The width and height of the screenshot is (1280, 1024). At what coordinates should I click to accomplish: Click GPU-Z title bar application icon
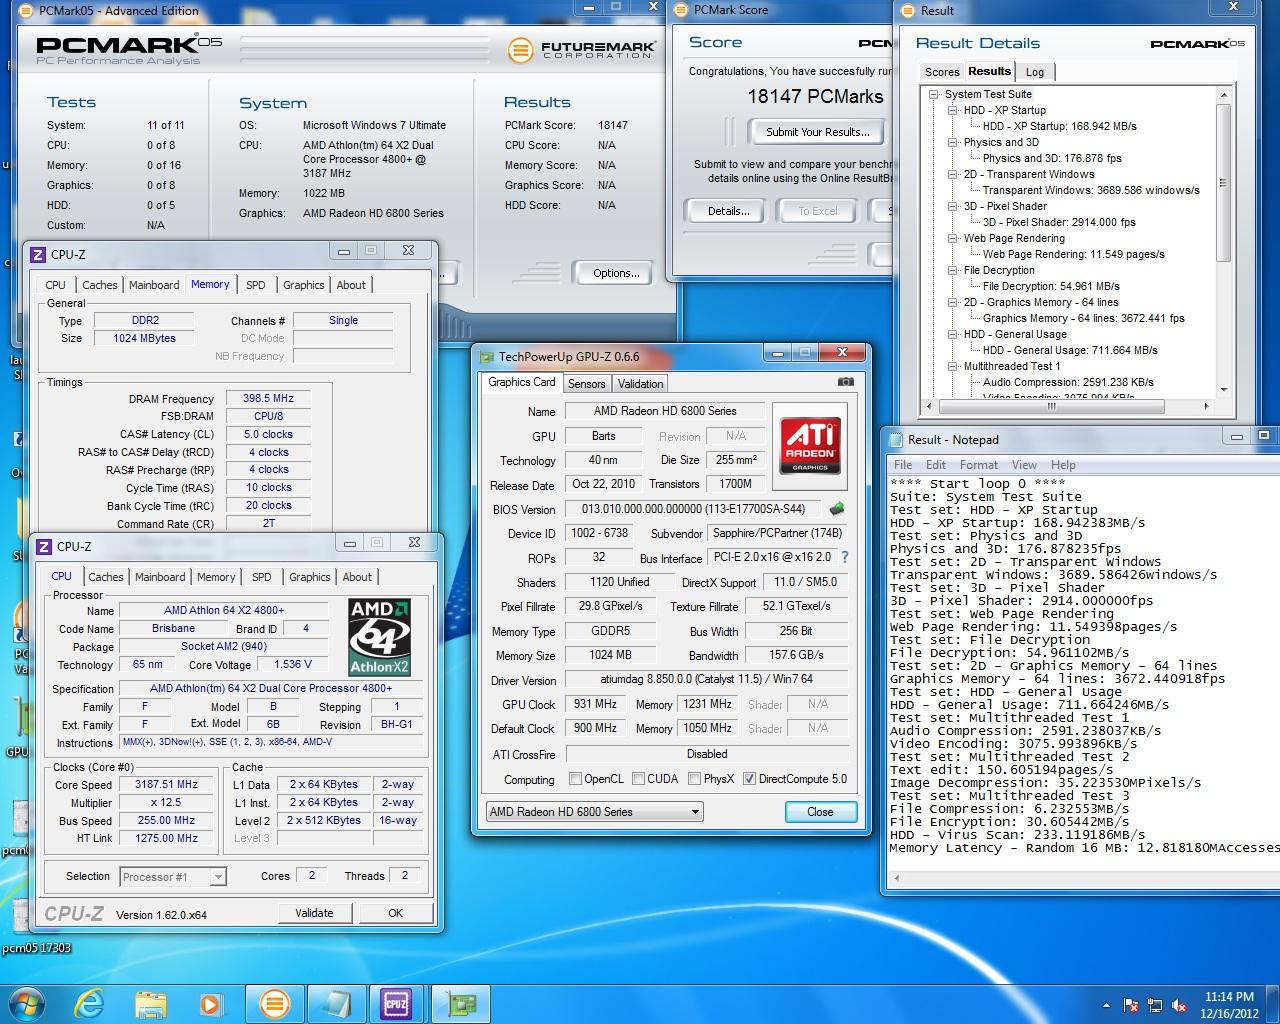click(x=487, y=356)
